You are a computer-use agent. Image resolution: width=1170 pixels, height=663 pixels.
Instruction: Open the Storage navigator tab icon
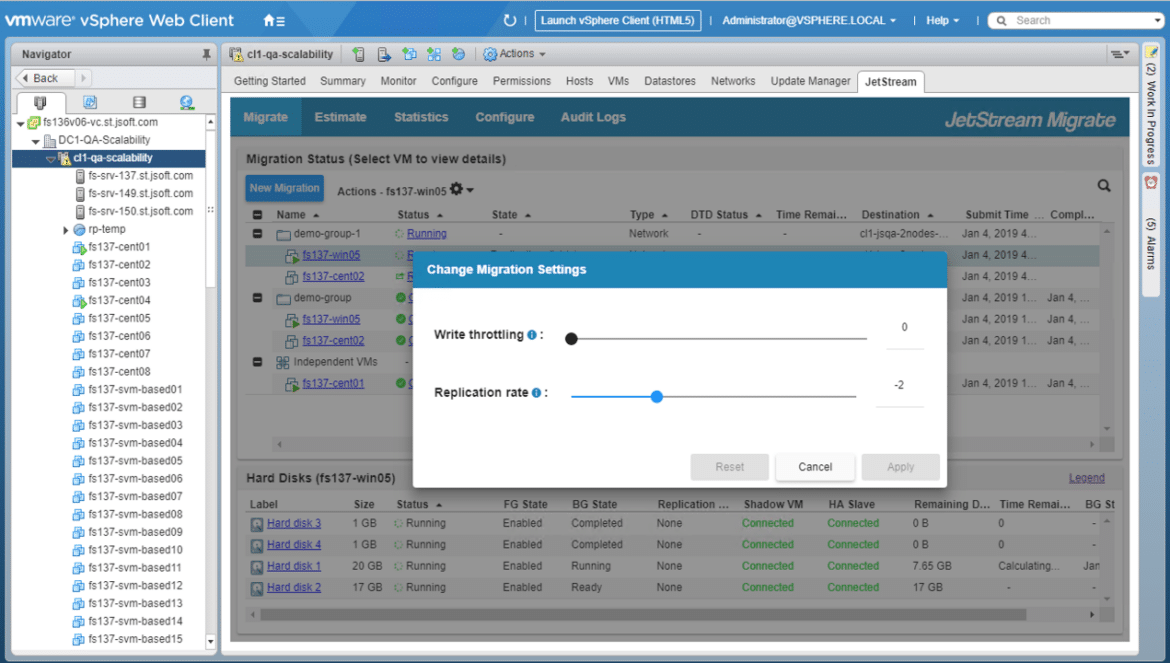pos(139,101)
